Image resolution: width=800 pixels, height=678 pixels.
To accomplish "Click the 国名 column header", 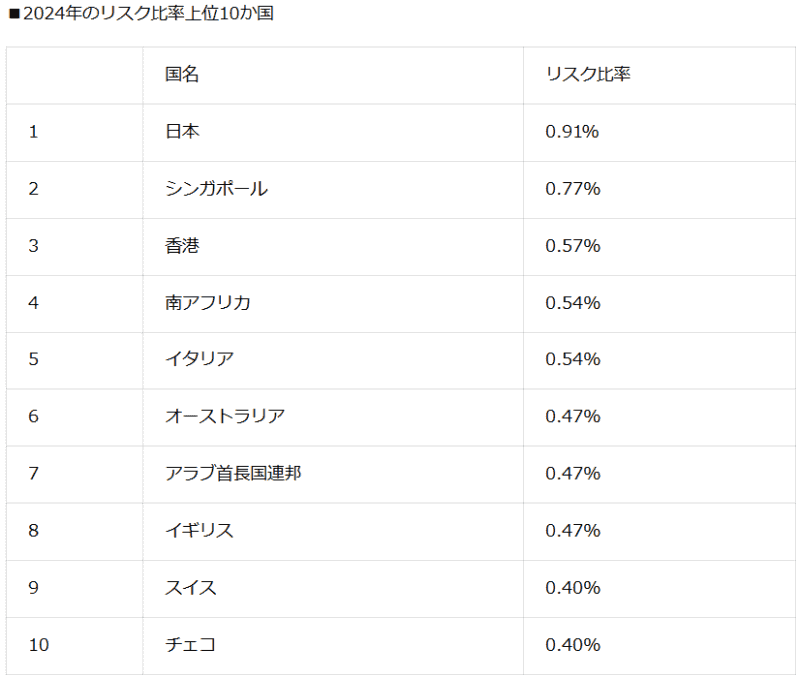I will (182, 75).
